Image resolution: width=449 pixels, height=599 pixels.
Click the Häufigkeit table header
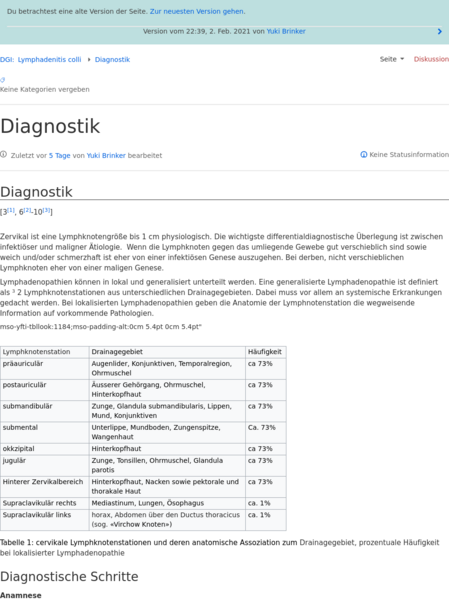coord(266,352)
